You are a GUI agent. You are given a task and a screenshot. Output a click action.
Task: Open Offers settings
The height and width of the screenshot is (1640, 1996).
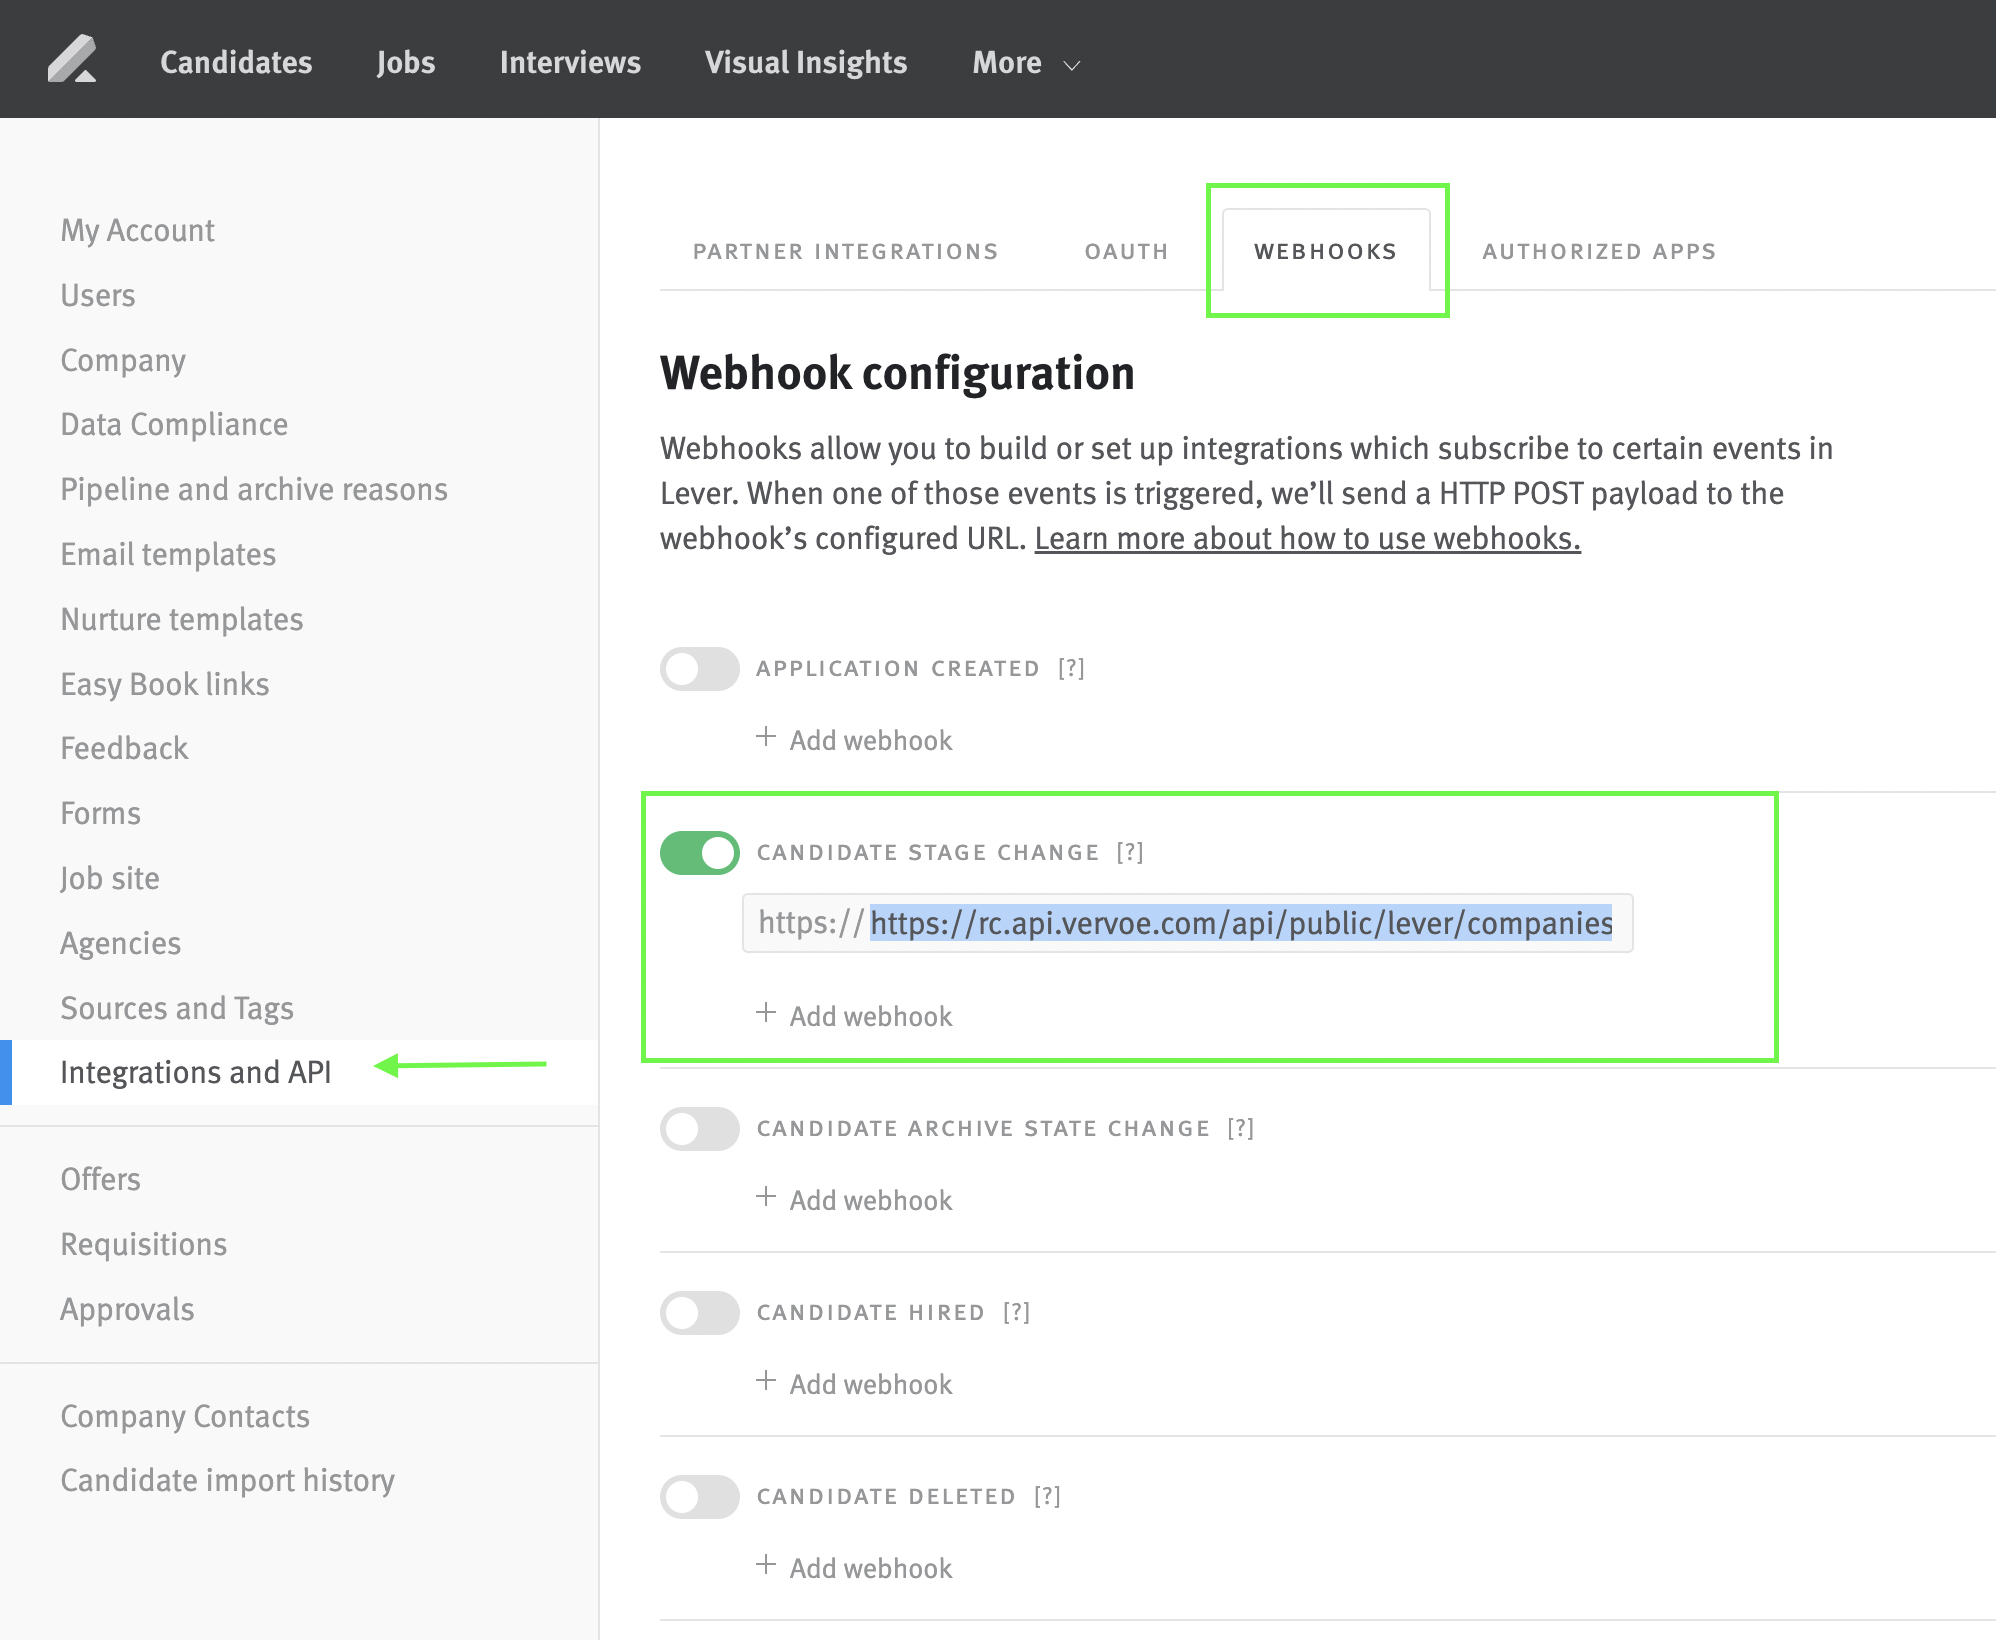click(x=100, y=1179)
